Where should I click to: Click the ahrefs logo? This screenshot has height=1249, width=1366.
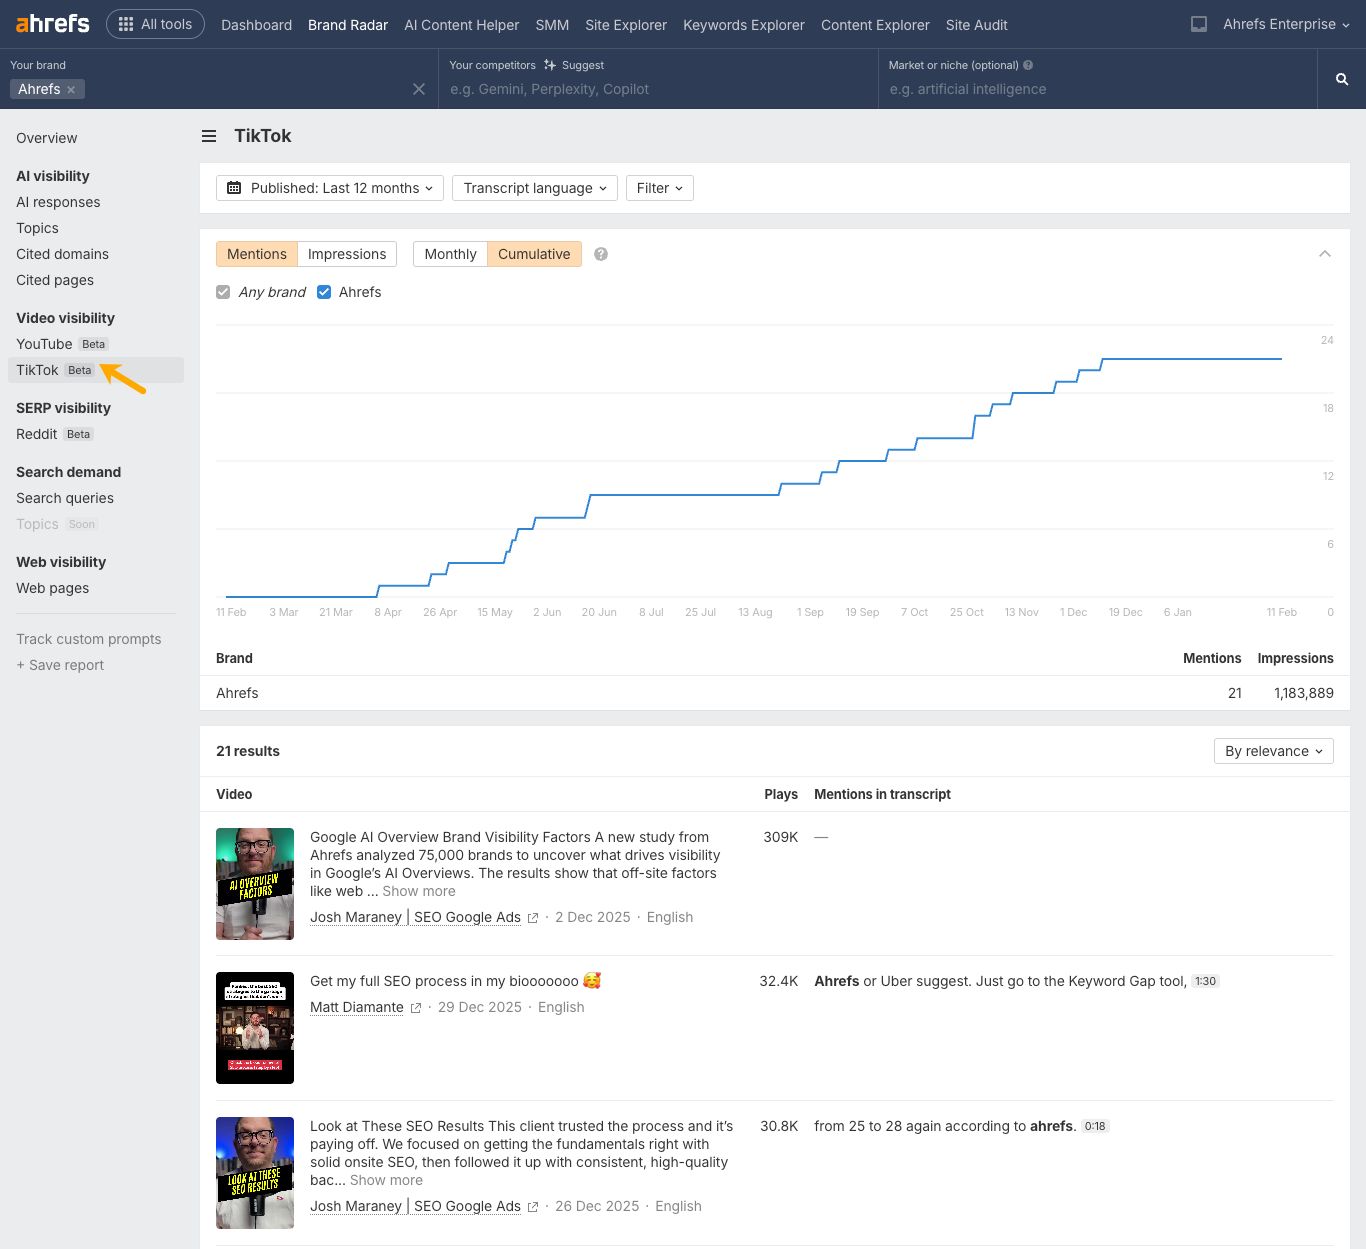(50, 24)
